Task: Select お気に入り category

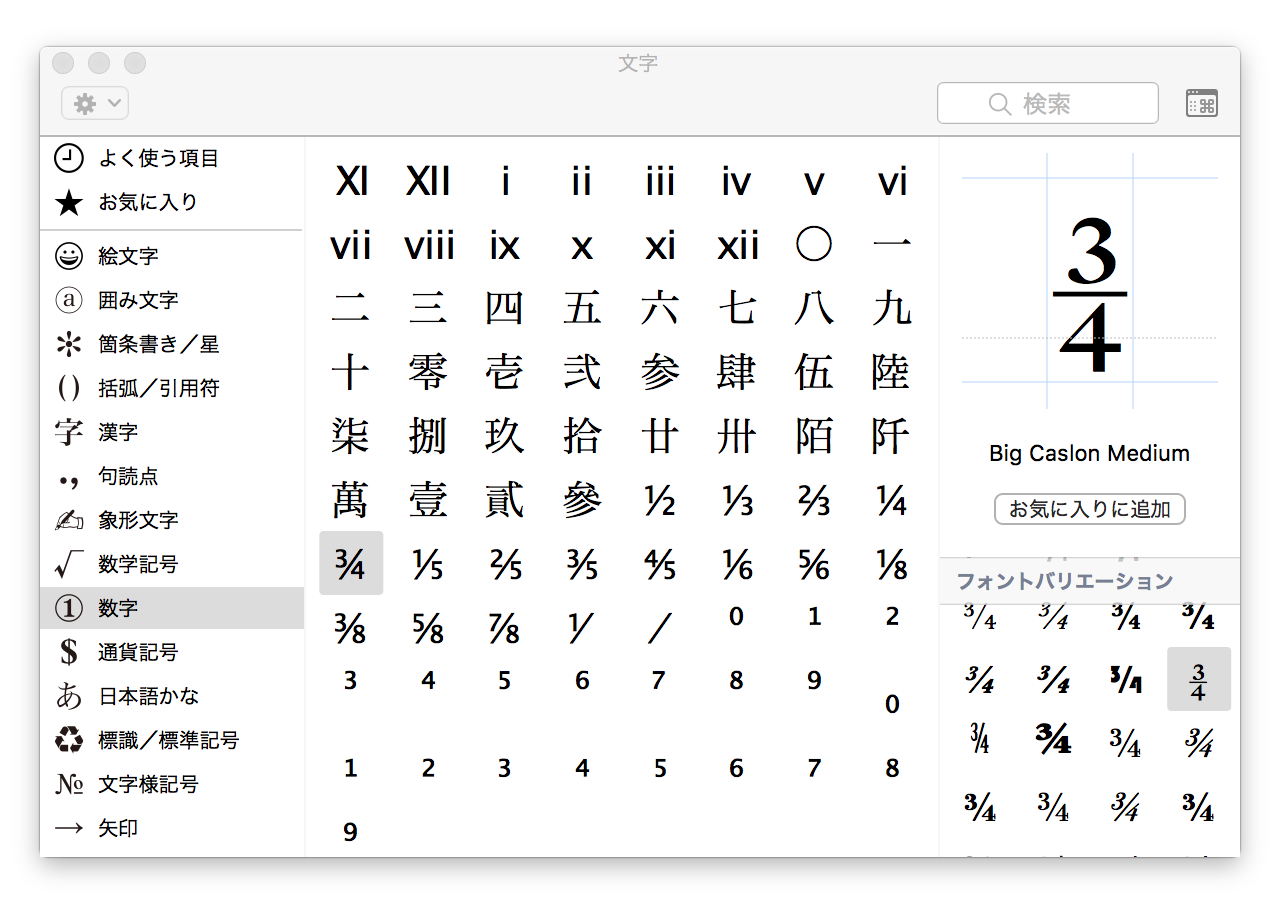Action: pyautogui.click(x=172, y=202)
